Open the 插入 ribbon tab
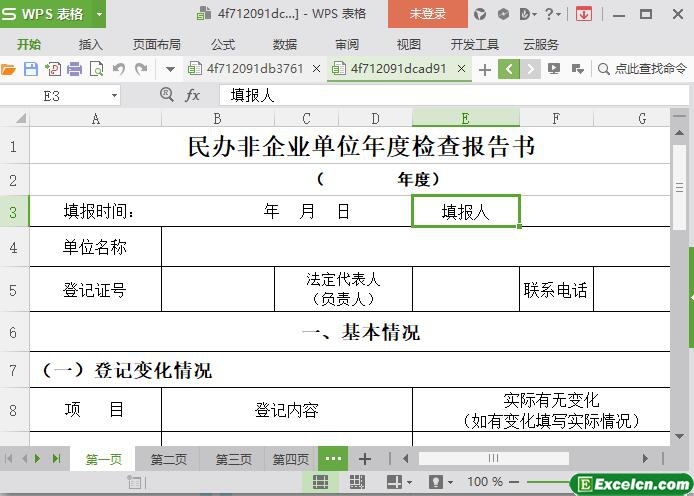694x496 pixels. point(91,44)
